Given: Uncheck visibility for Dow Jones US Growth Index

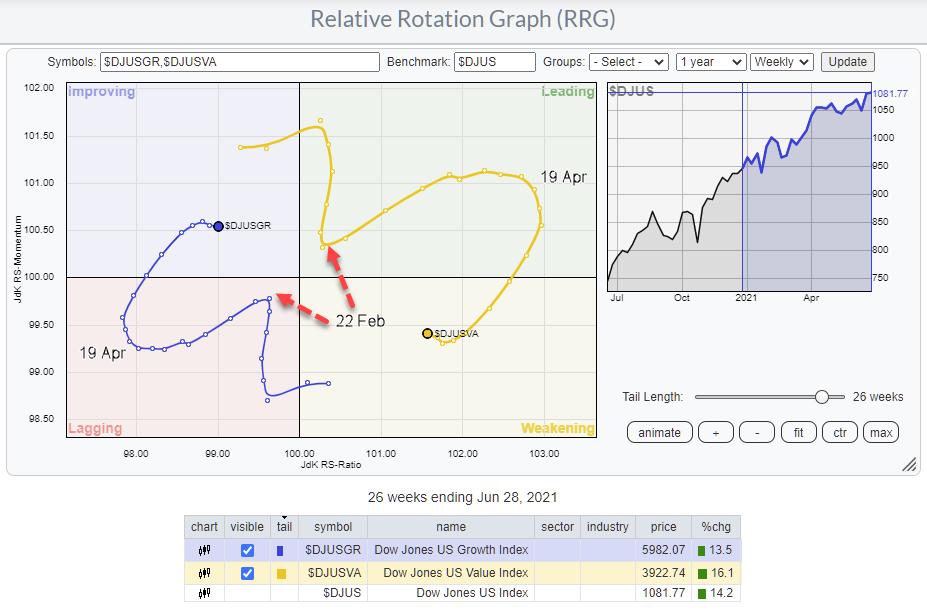Looking at the screenshot, I should click(x=247, y=550).
